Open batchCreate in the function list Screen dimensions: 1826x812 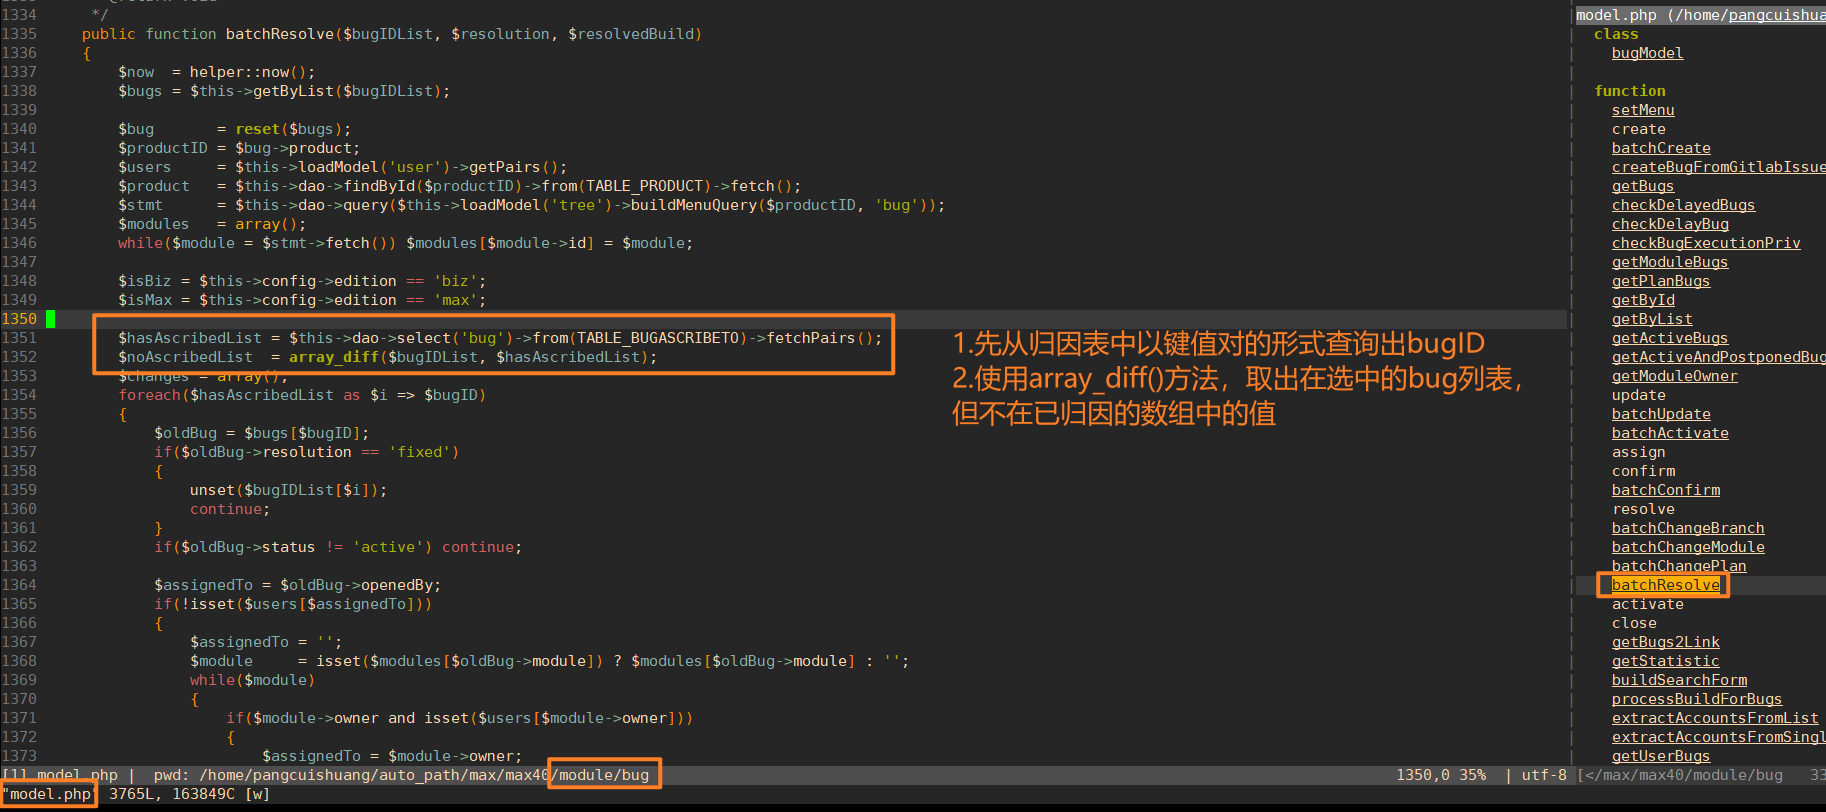coord(1660,148)
